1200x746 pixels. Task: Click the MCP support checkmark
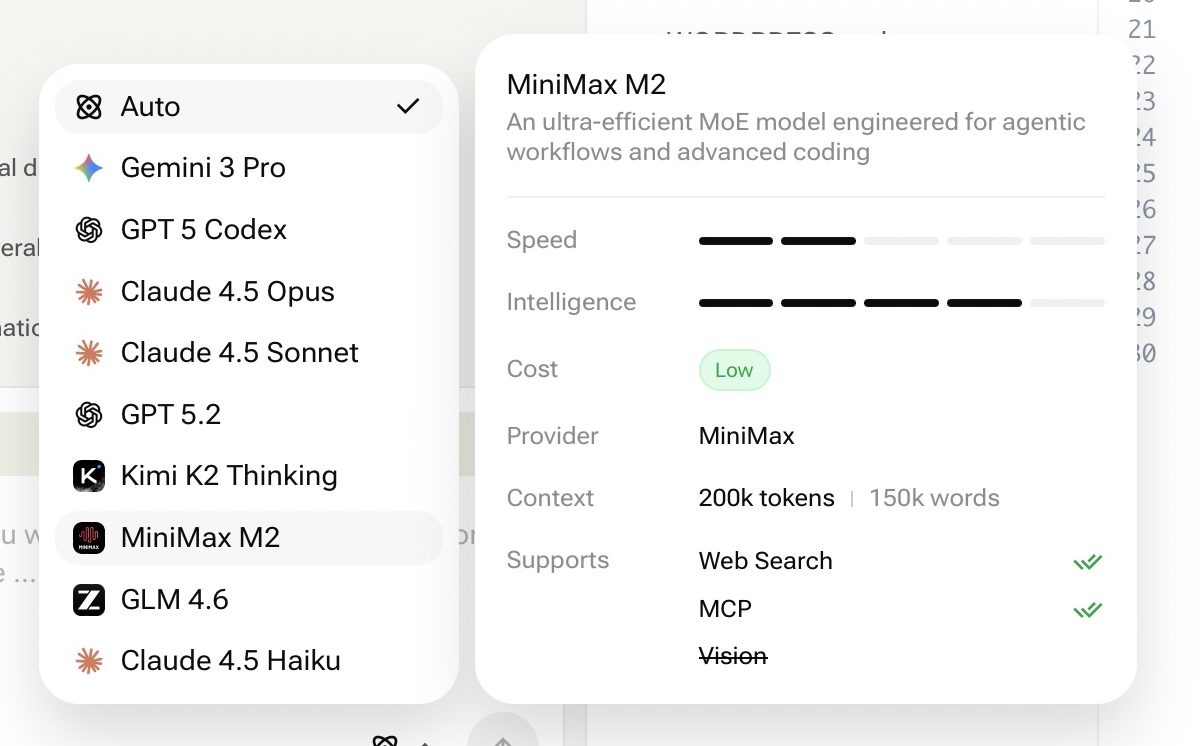coord(1087,610)
